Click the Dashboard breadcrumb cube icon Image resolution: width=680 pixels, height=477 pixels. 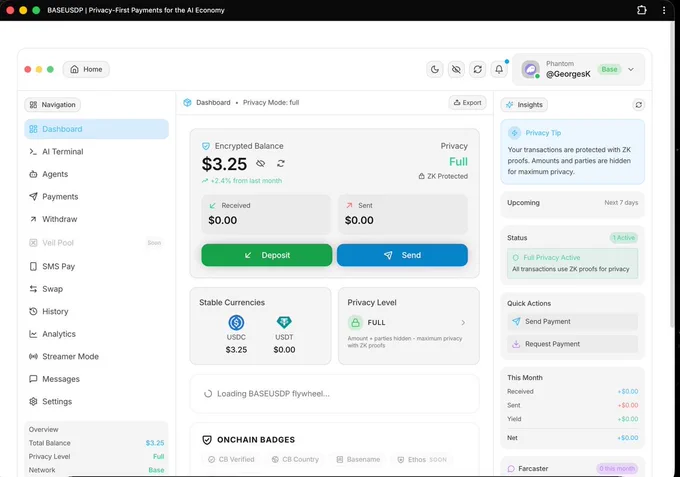[x=187, y=103]
